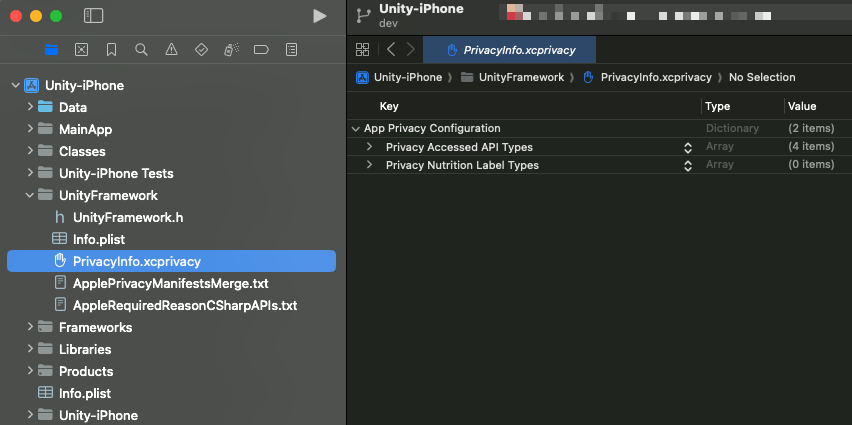Image resolution: width=852 pixels, height=425 pixels.
Task: Expand the Classes folder
Action: pyautogui.click(x=30, y=151)
